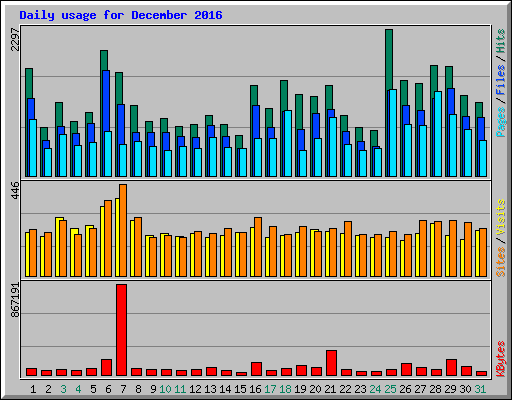This screenshot has width=512, height=400.
Task: Click day label 6 on the x-axis
Action: (108, 389)
